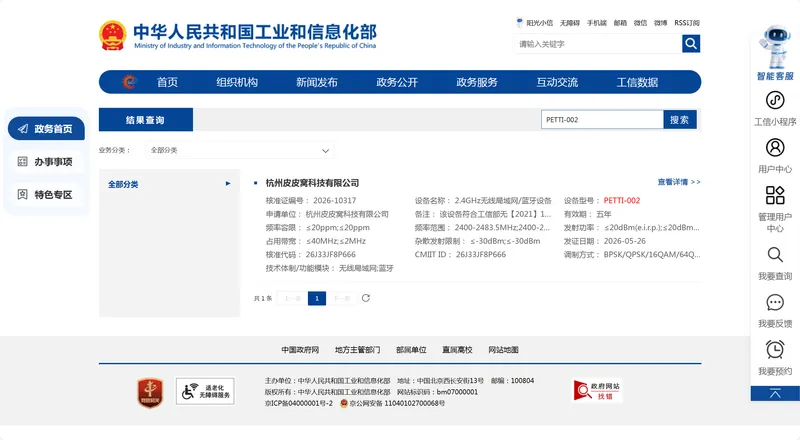Click the magnifier search icon button in header
Viewport: 800px width, 440px height.
click(x=691, y=44)
